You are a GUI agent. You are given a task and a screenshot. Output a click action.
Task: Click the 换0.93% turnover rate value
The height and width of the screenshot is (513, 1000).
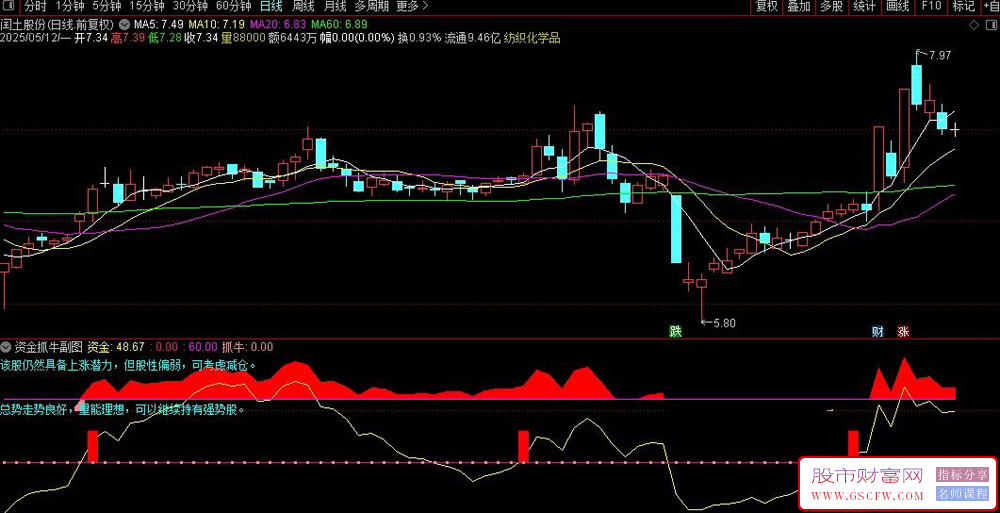coord(420,38)
